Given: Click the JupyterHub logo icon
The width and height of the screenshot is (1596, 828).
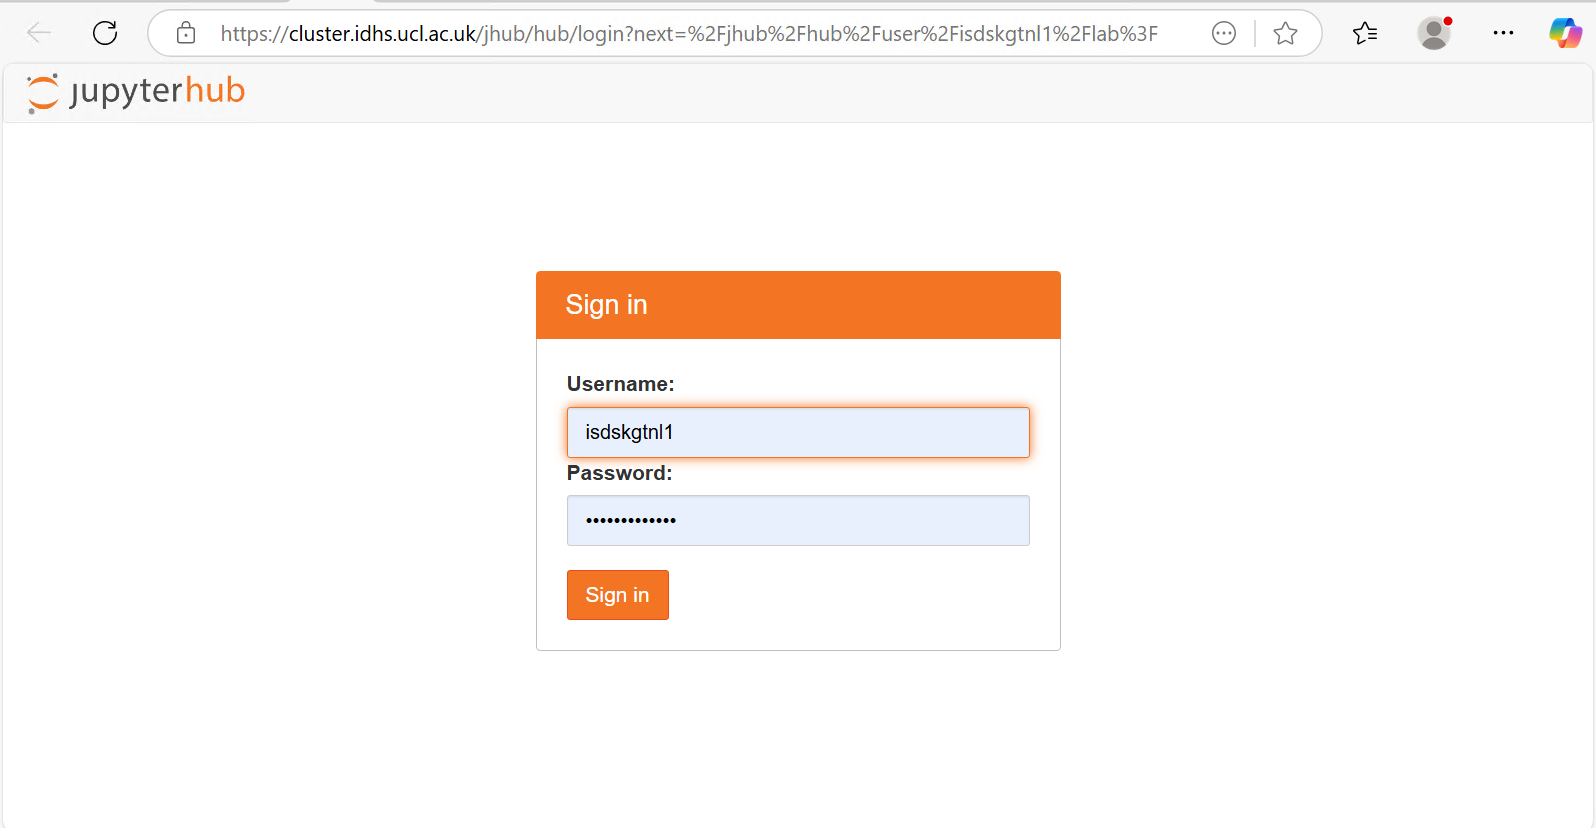Looking at the screenshot, I should [42, 92].
